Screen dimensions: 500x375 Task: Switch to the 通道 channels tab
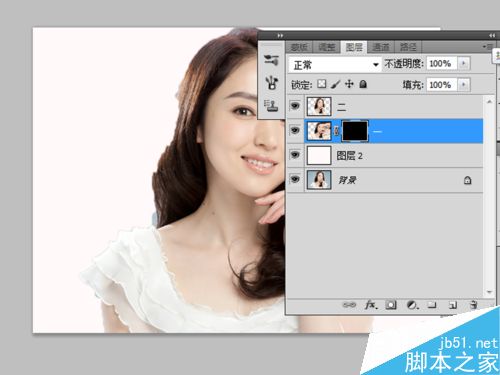pos(381,47)
